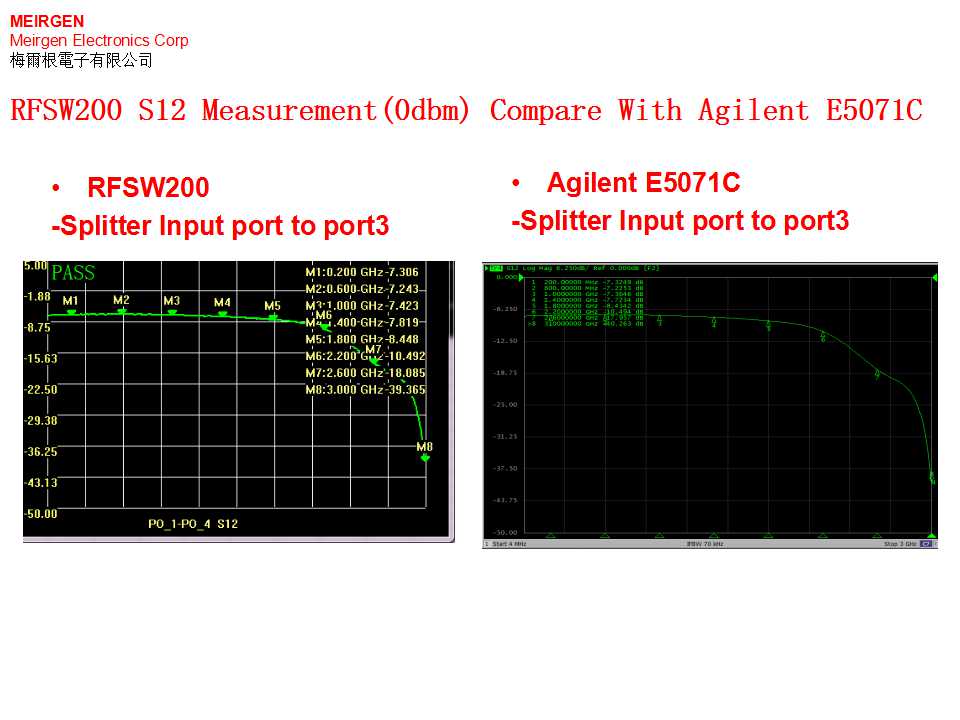This screenshot has width=960, height=720.
Task: Click the M7 marker on the curve
Action: [373, 360]
